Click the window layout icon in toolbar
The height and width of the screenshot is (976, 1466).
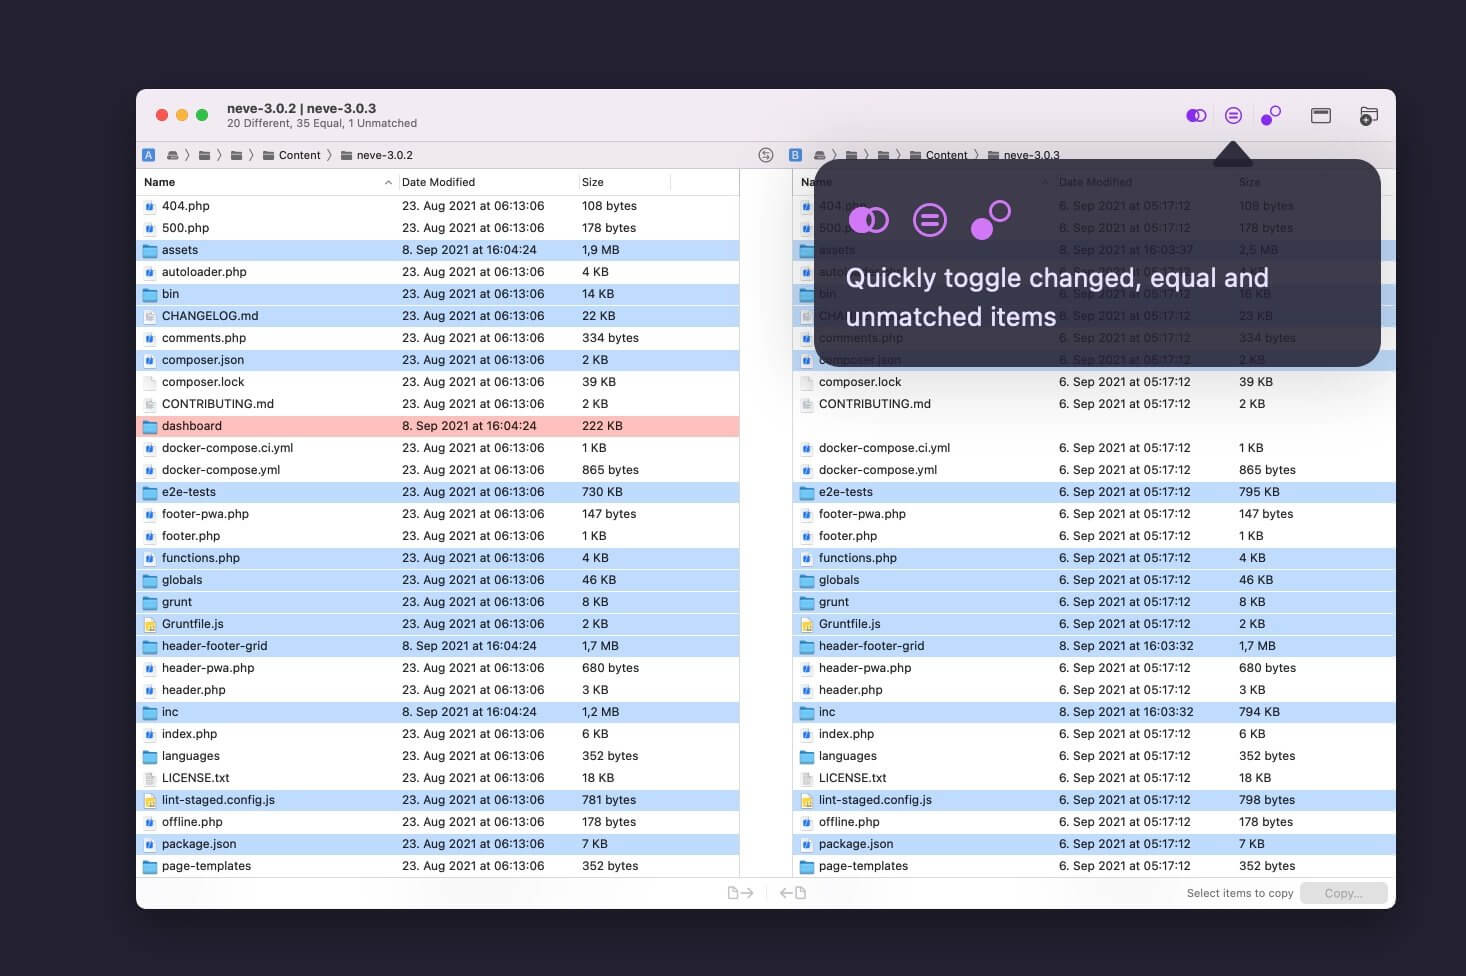coord(1320,116)
